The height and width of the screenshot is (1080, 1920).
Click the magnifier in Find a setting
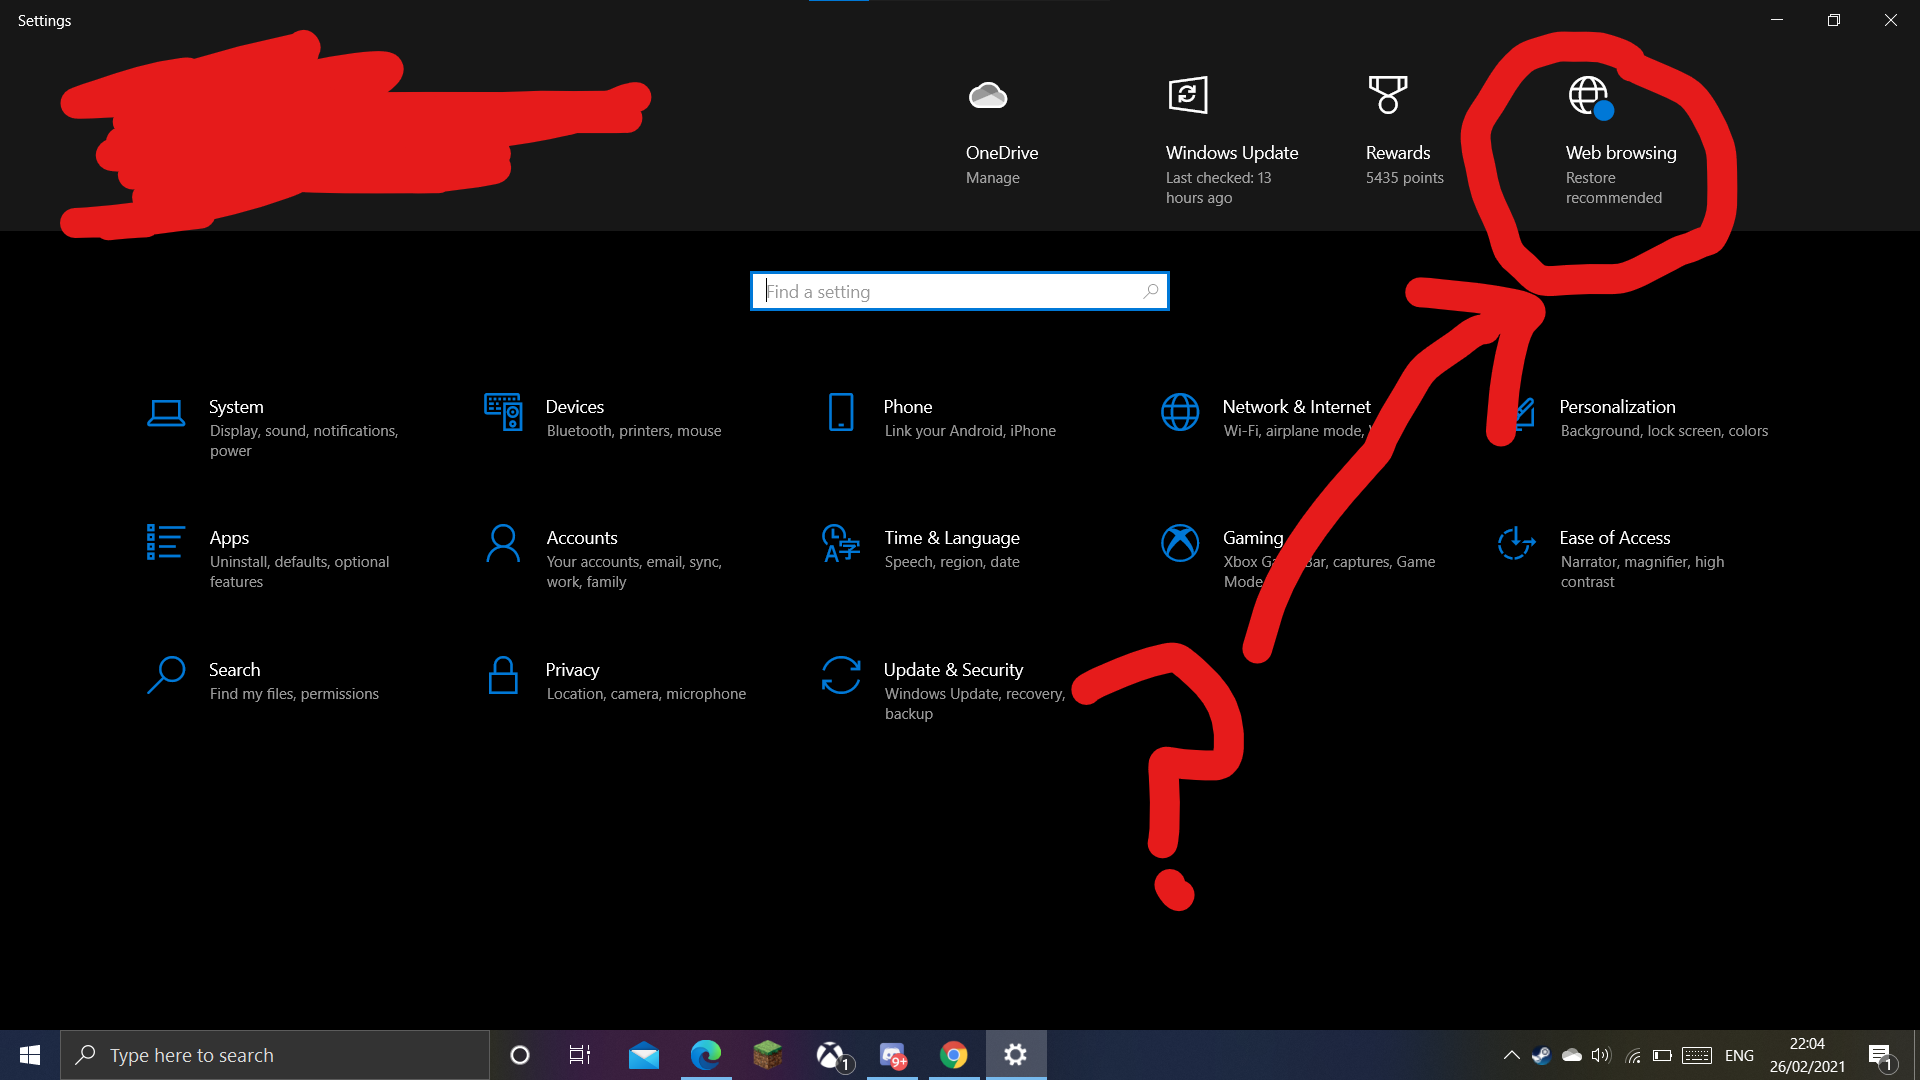tap(1151, 291)
